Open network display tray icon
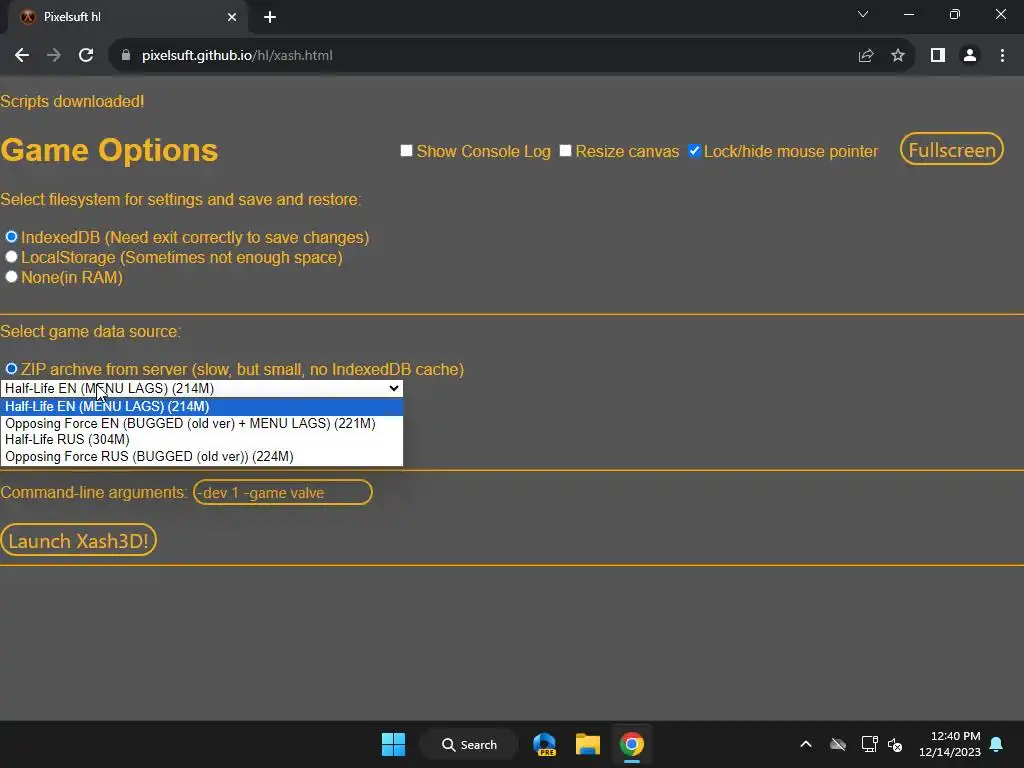 pyautogui.click(x=869, y=744)
